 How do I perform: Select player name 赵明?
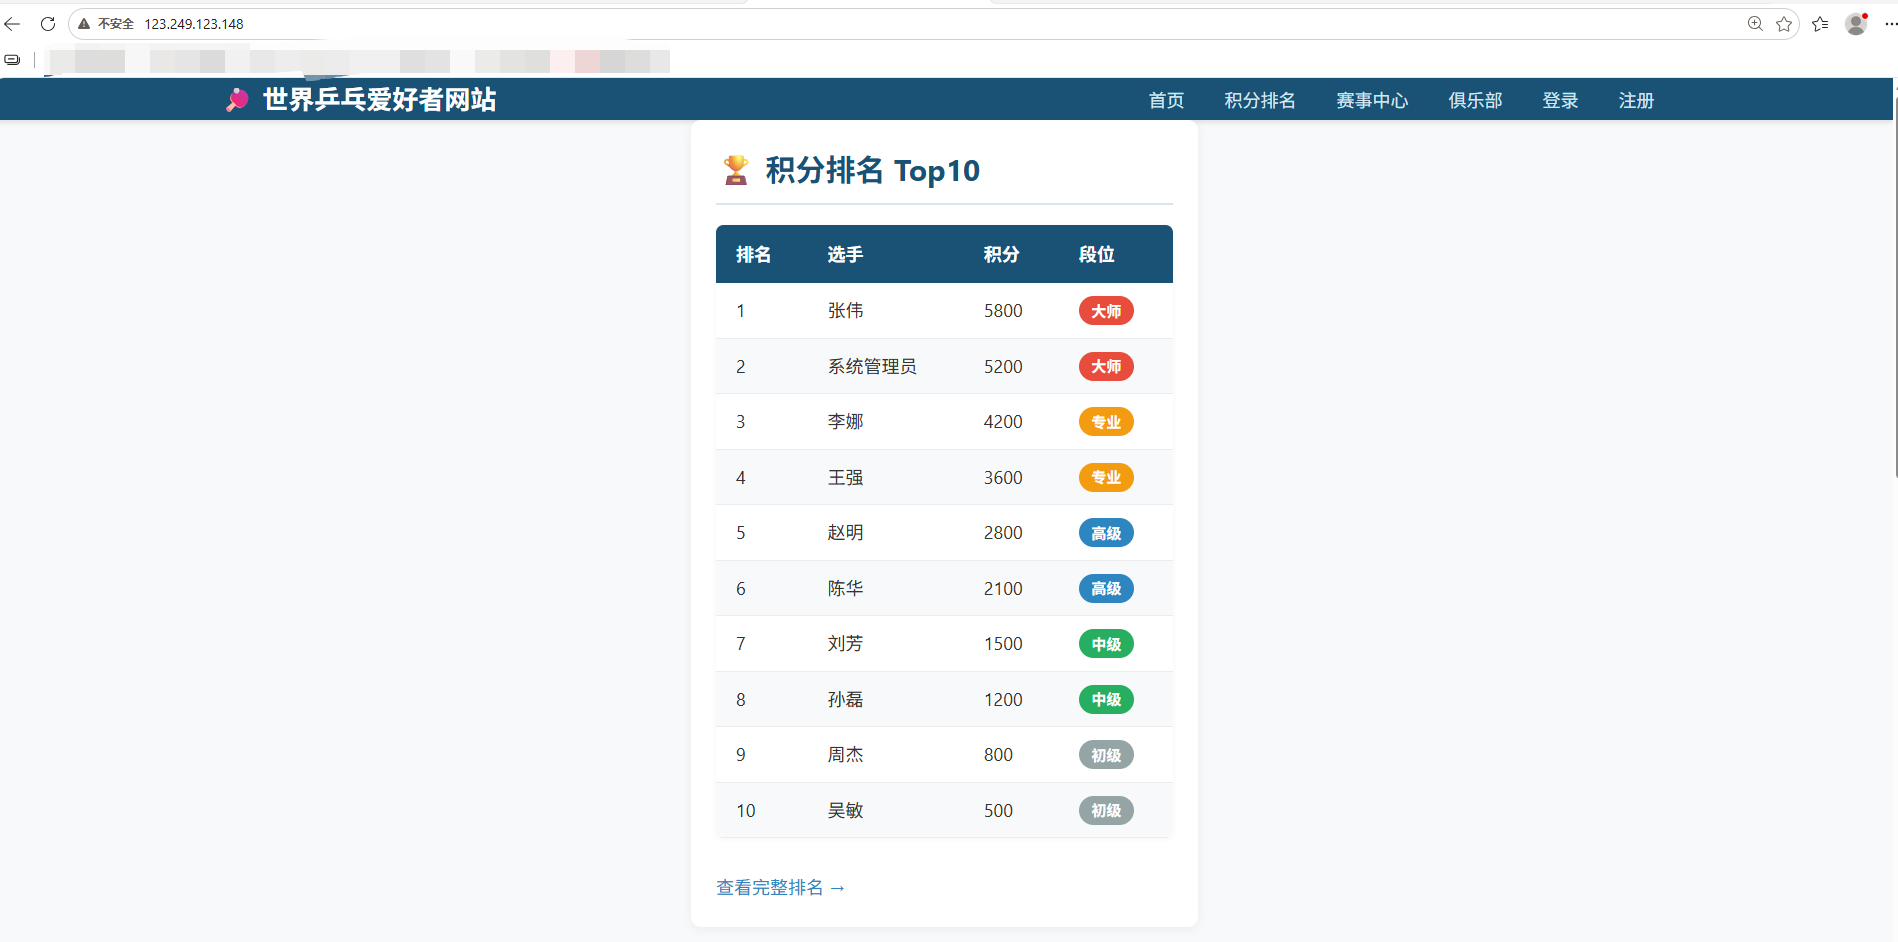point(845,533)
